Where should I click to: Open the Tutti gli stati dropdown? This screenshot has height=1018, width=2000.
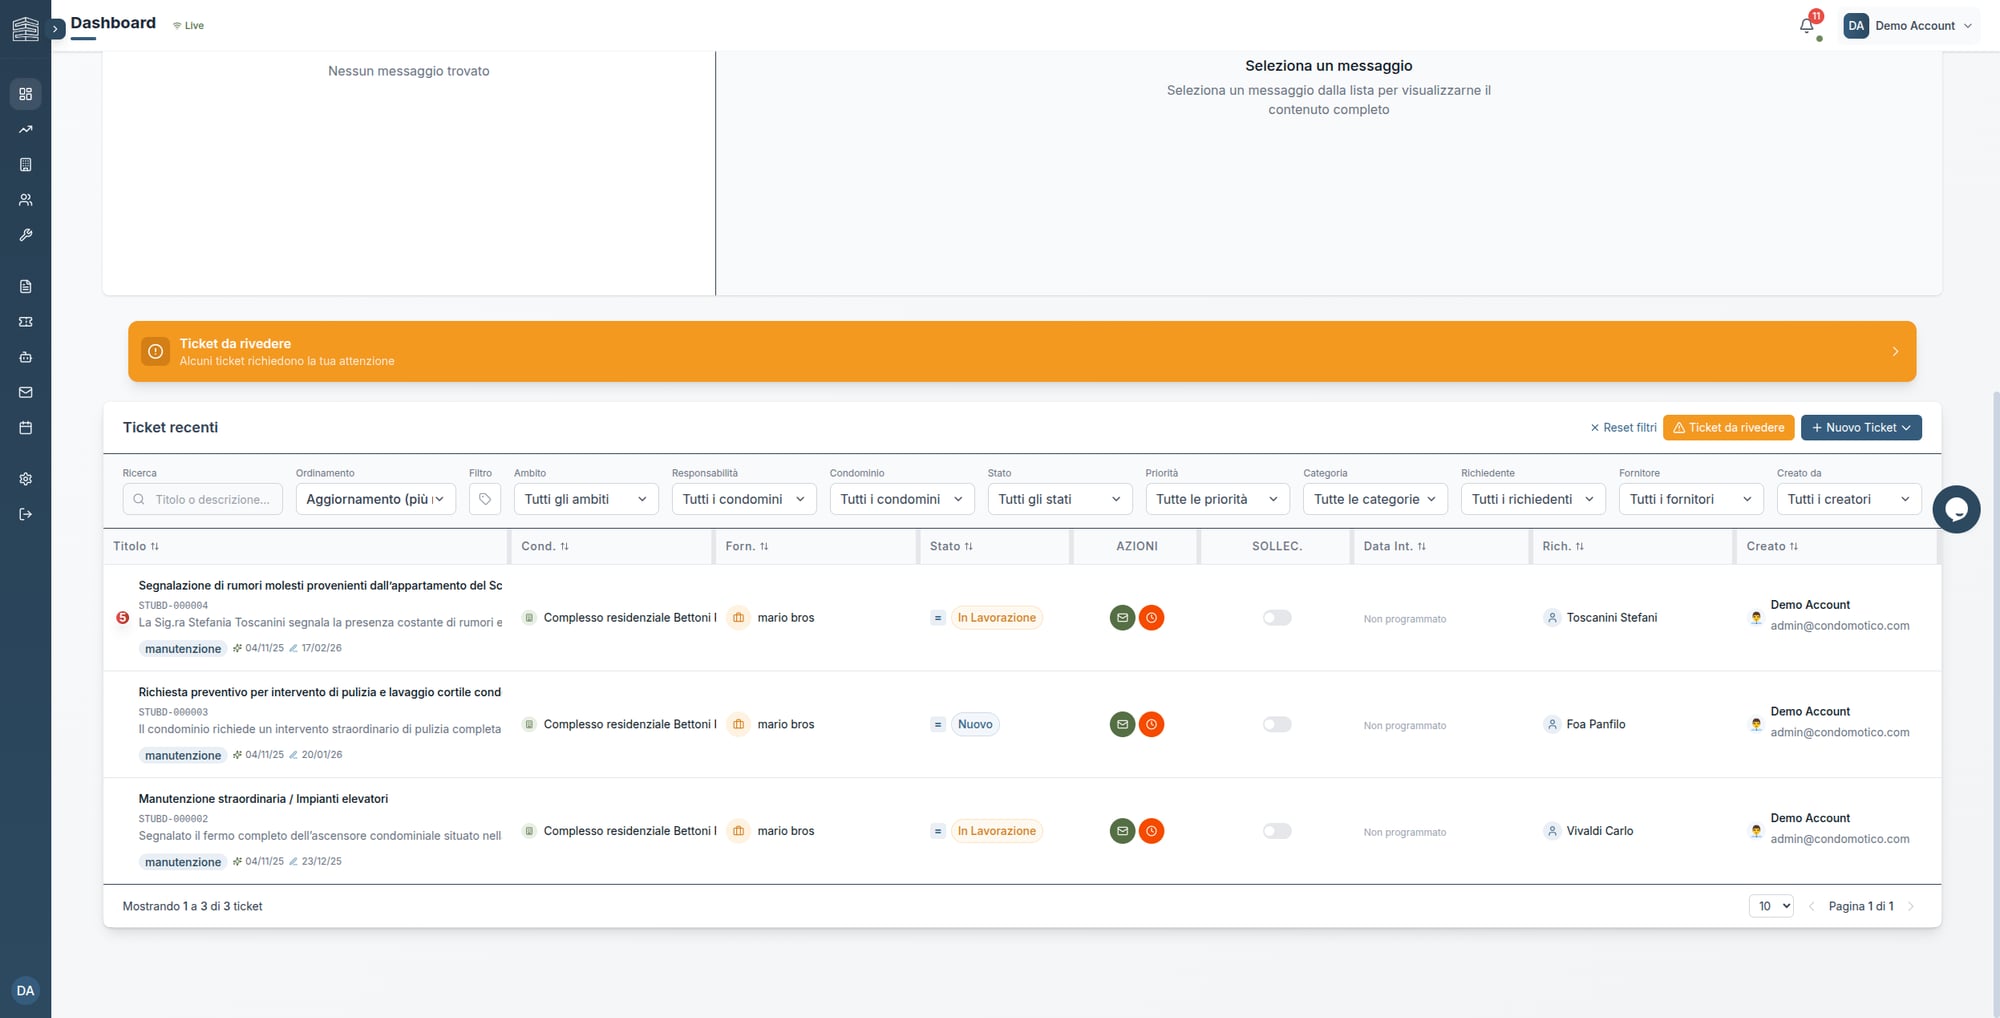point(1059,498)
